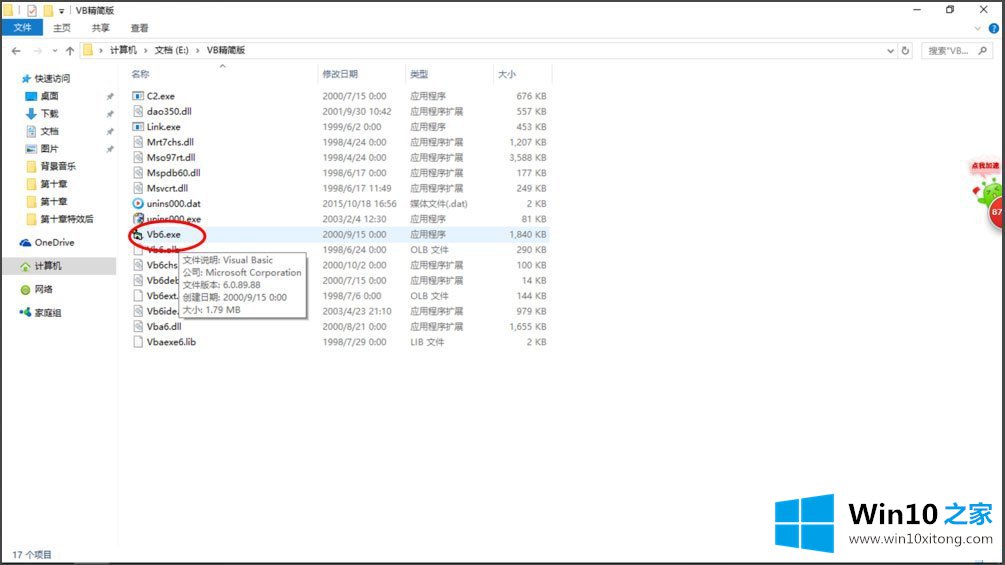
Task: Open 图片 in quick access
Action: point(49,149)
